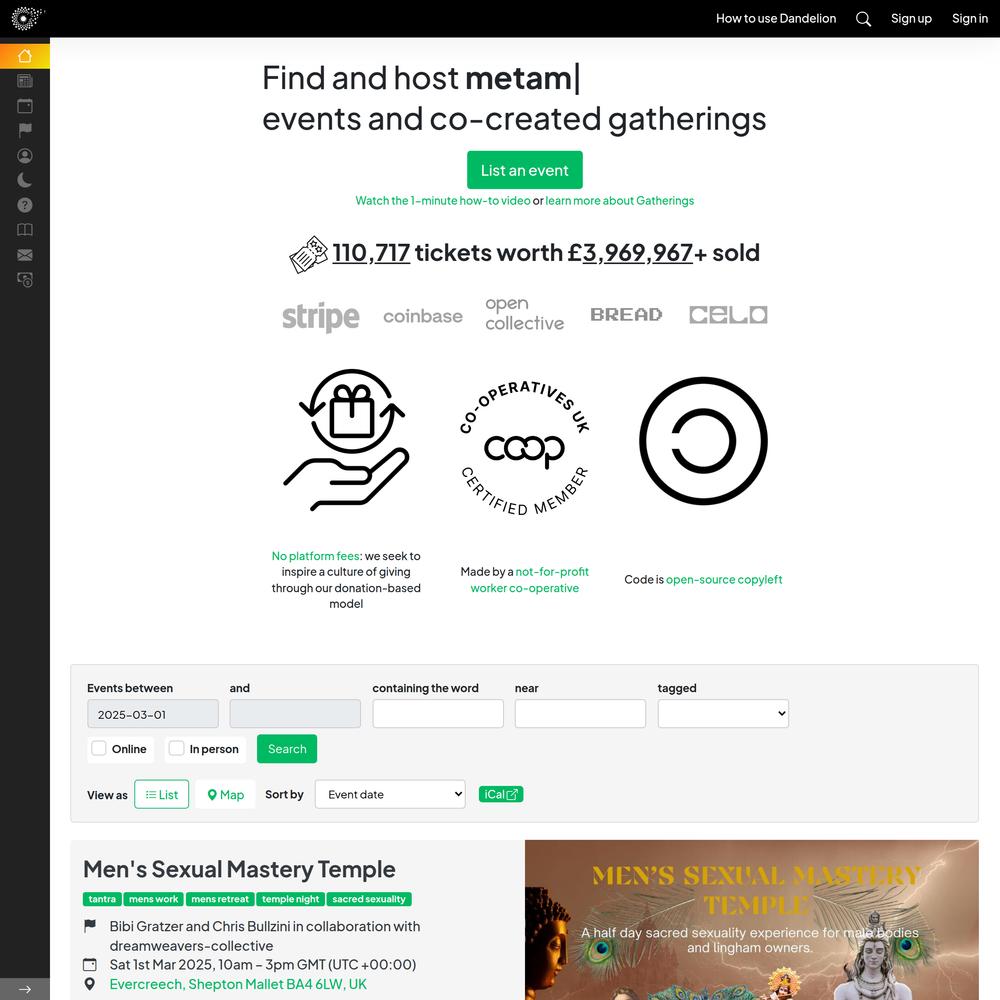Select the flag icon in the sidebar
This screenshot has height=1000, width=1000.
click(25, 131)
